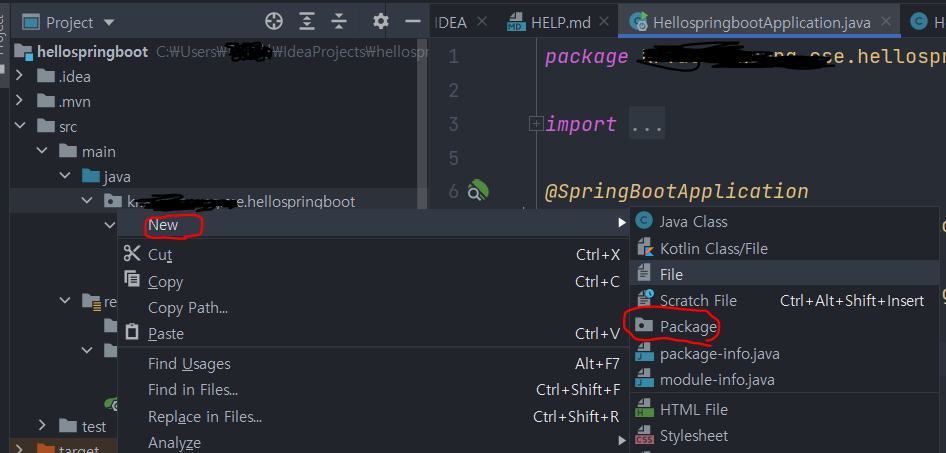
Task: Expand the .mvn folder
Action: 19,101
